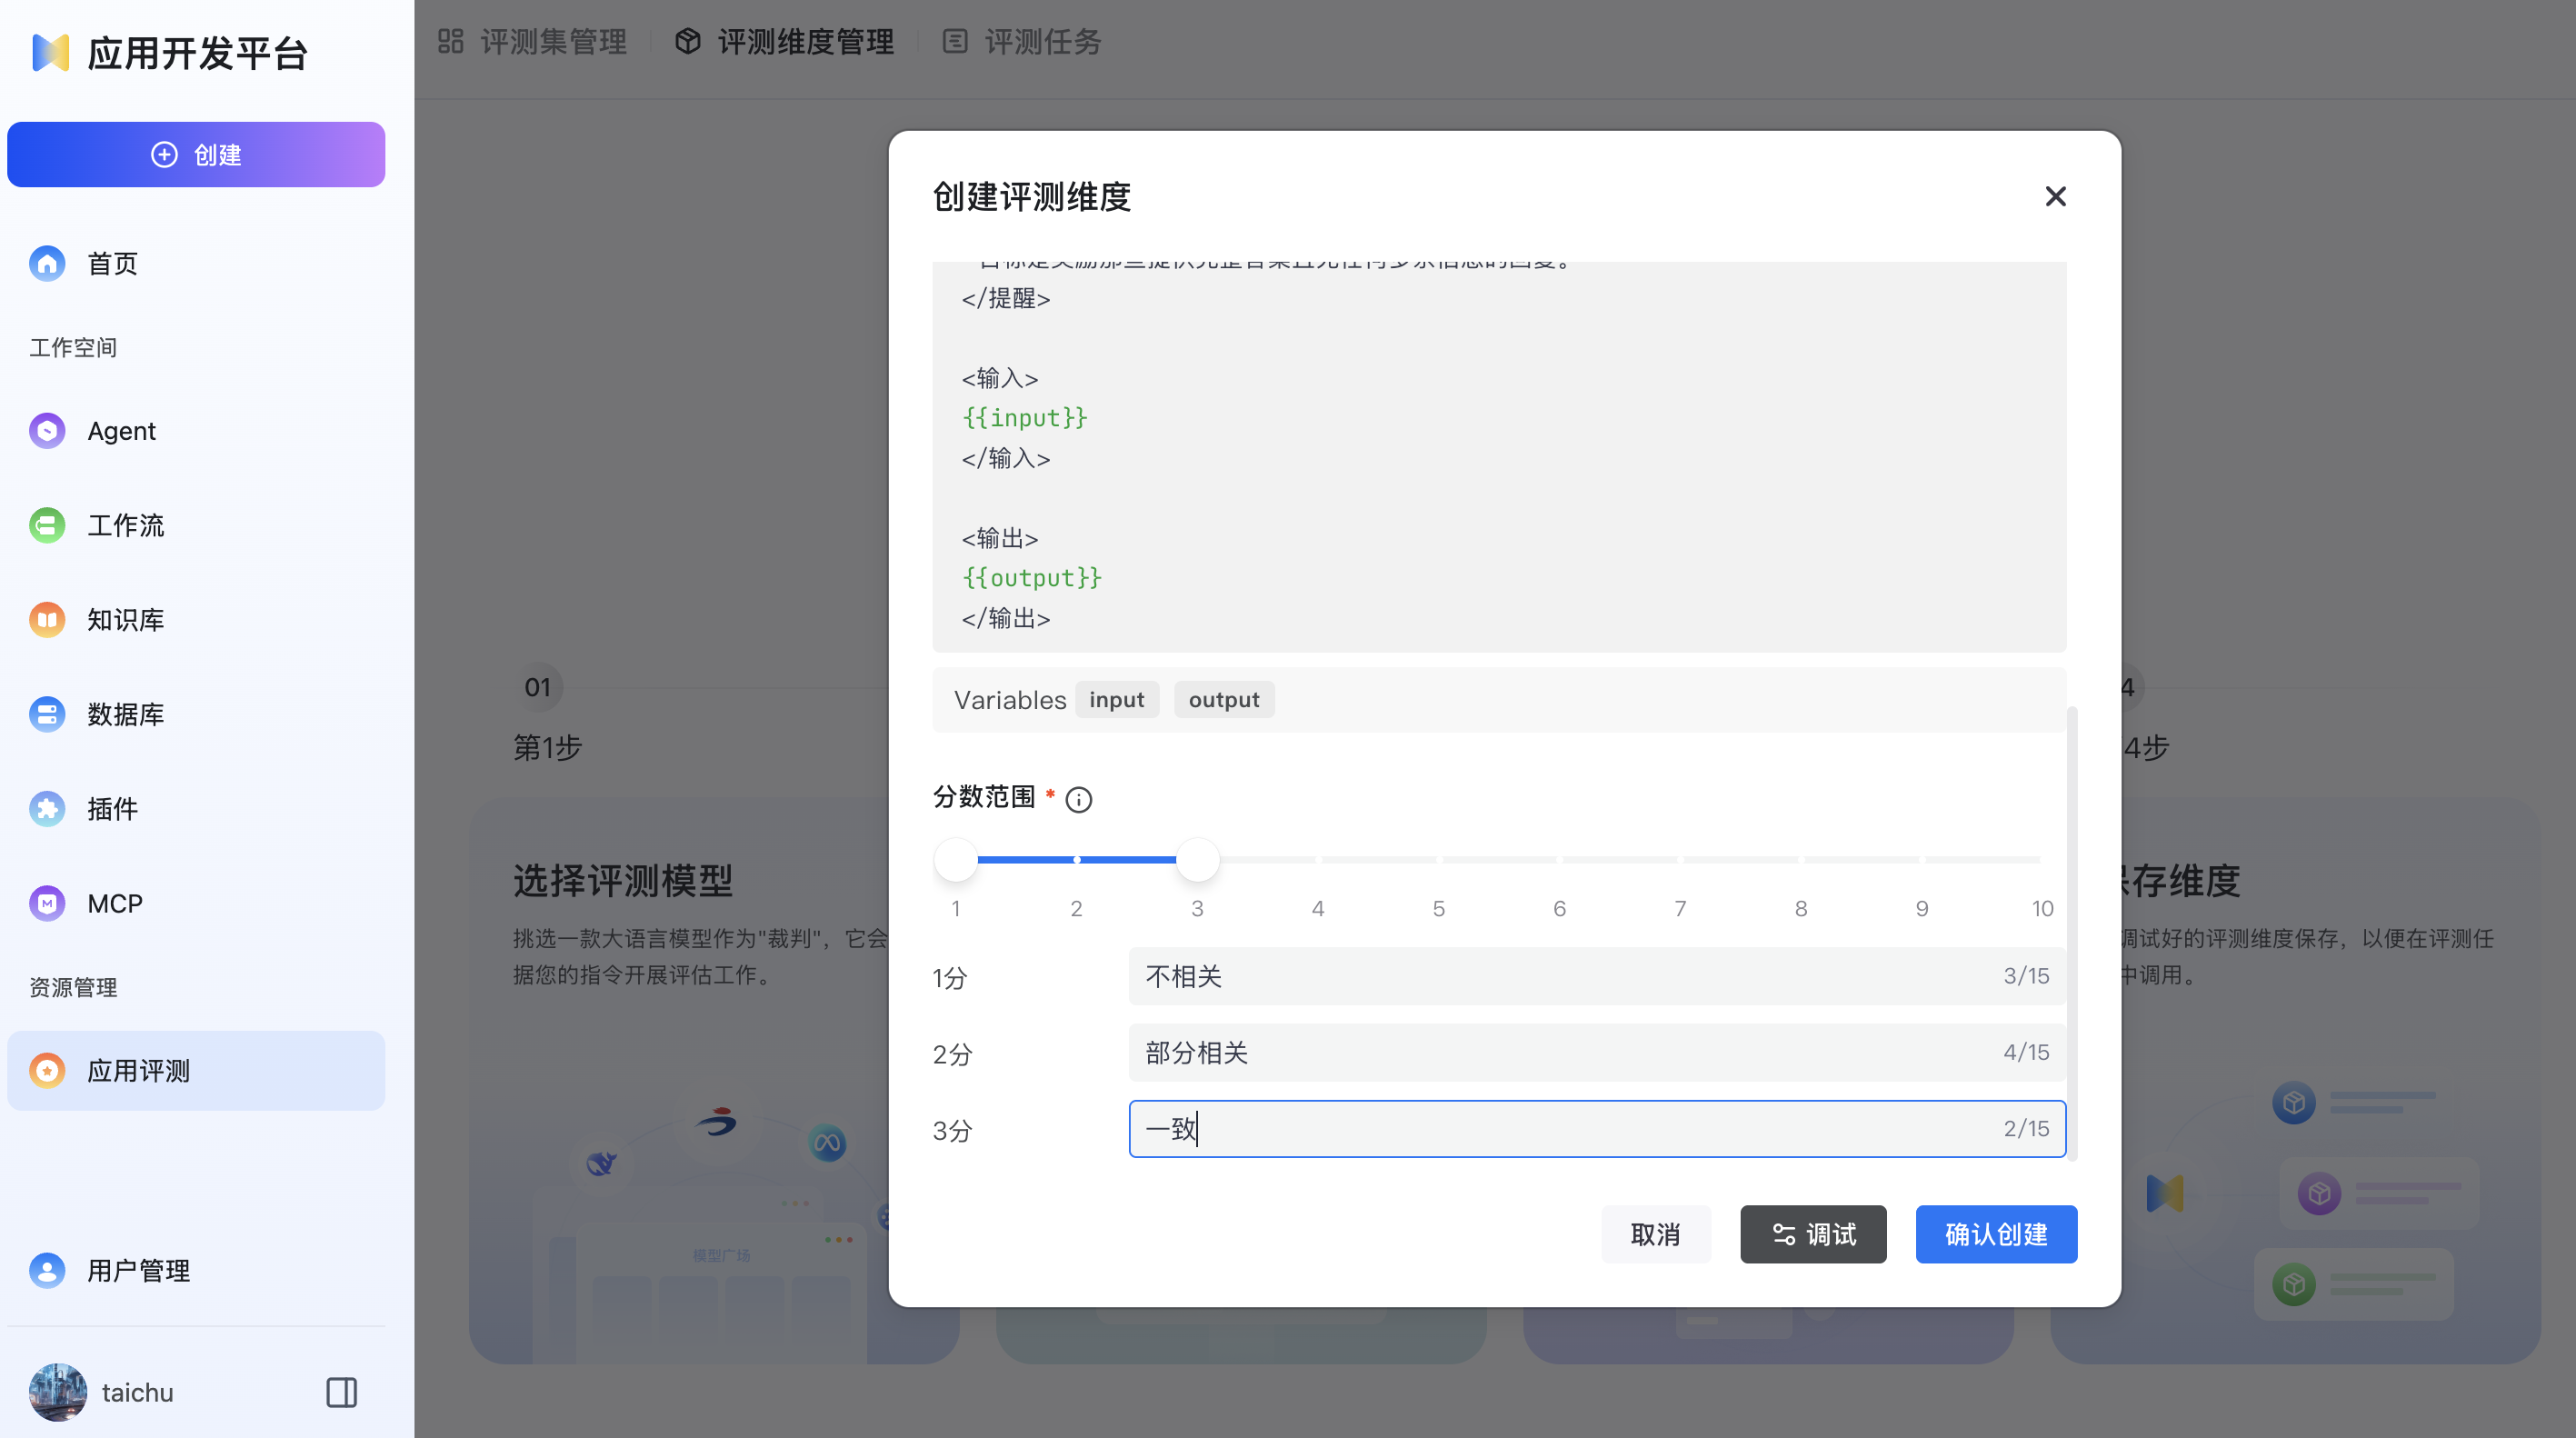Viewport: 2576px width, 1438px height.
Task: Set the score slider to 5
Action: 1438,859
